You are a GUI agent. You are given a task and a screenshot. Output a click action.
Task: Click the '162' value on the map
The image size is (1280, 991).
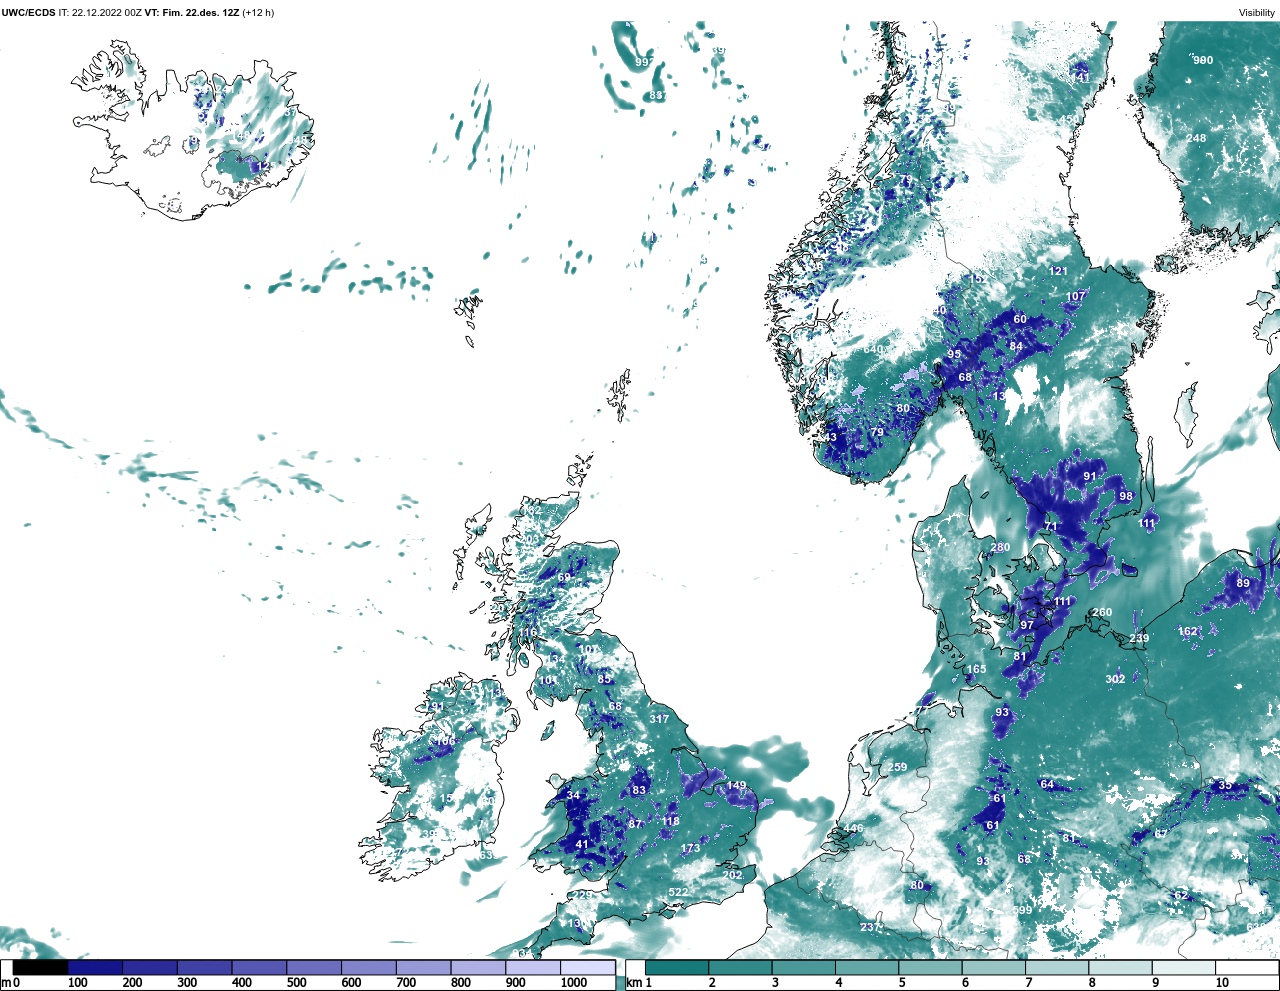(1187, 631)
